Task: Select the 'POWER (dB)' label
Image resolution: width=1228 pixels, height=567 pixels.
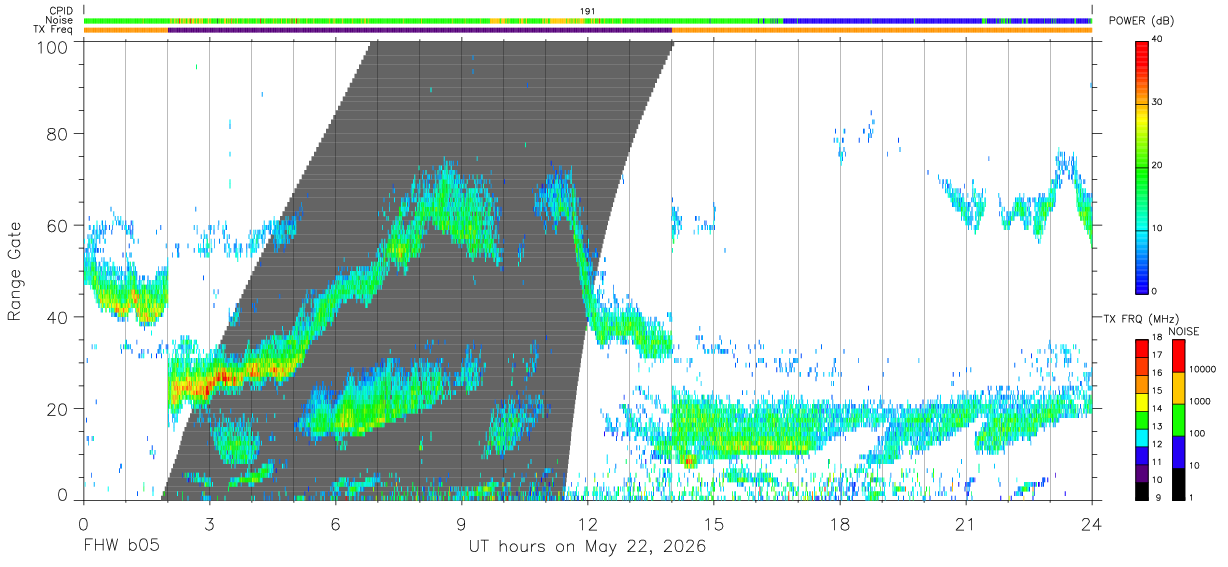Action: click(x=1144, y=22)
